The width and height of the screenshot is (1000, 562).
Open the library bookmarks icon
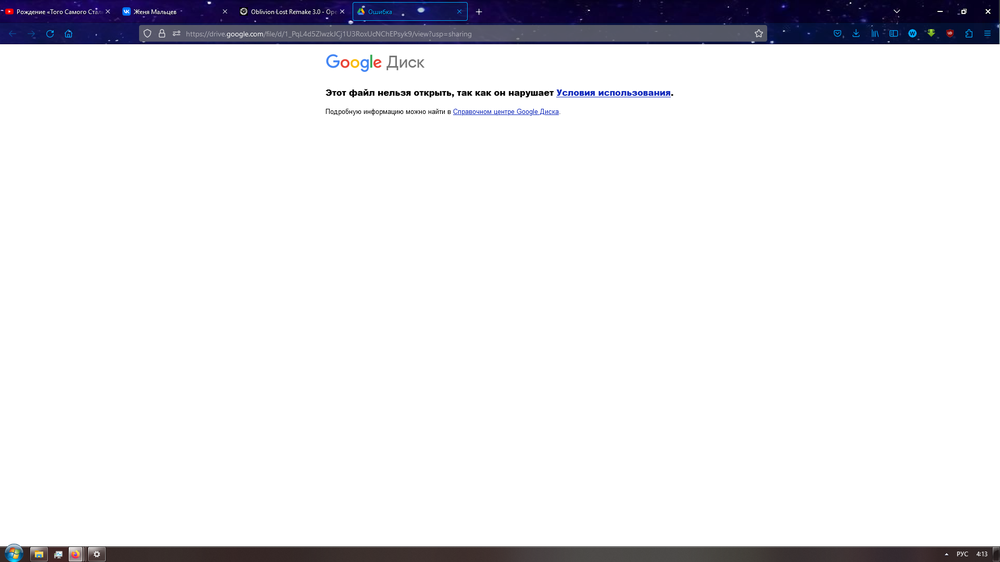pyautogui.click(x=875, y=34)
